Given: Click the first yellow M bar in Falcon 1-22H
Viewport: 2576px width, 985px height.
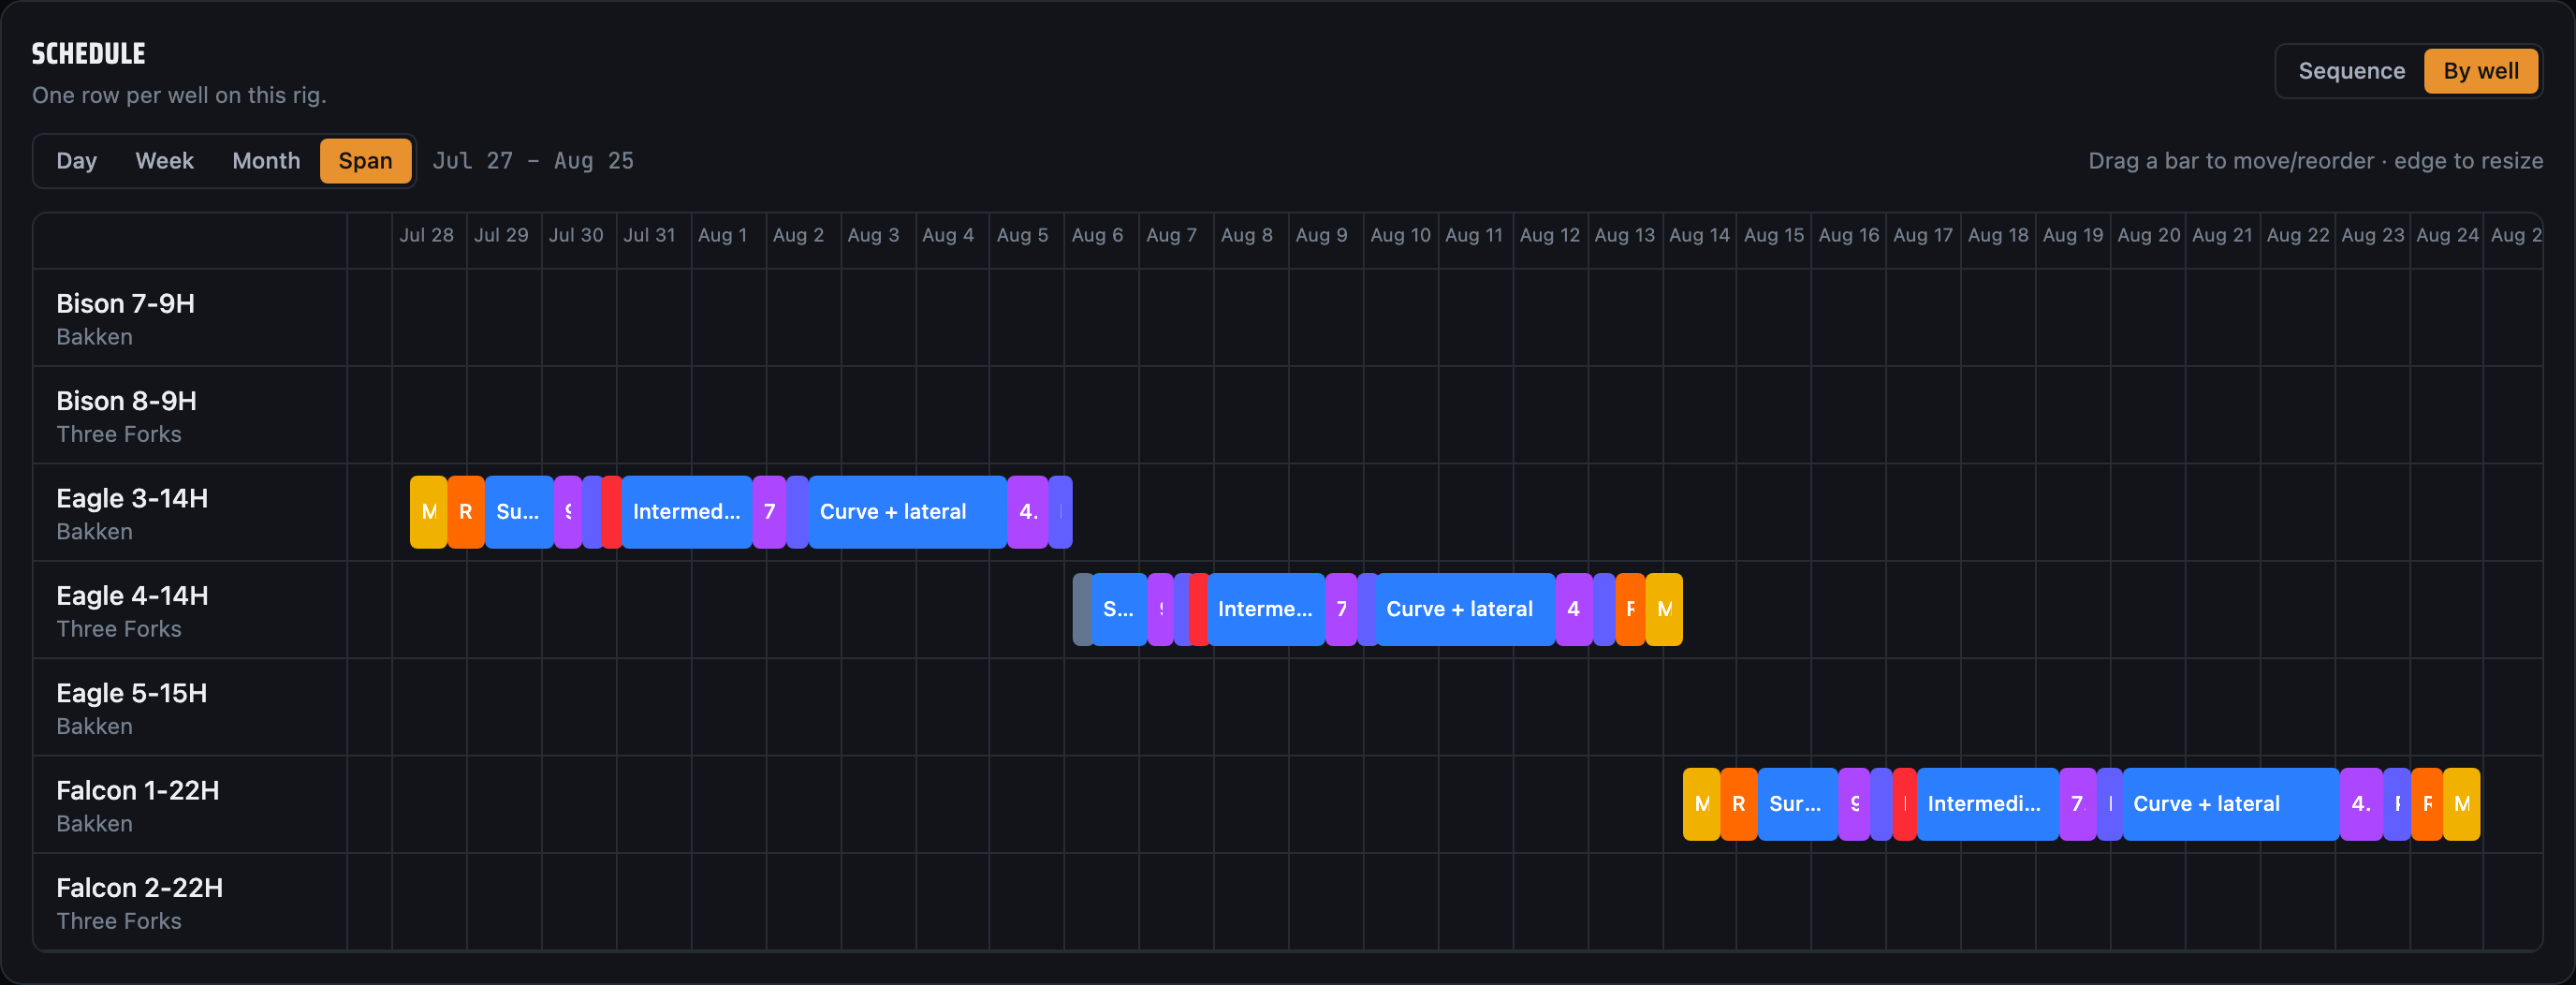Looking at the screenshot, I should [x=1702, y=804].
